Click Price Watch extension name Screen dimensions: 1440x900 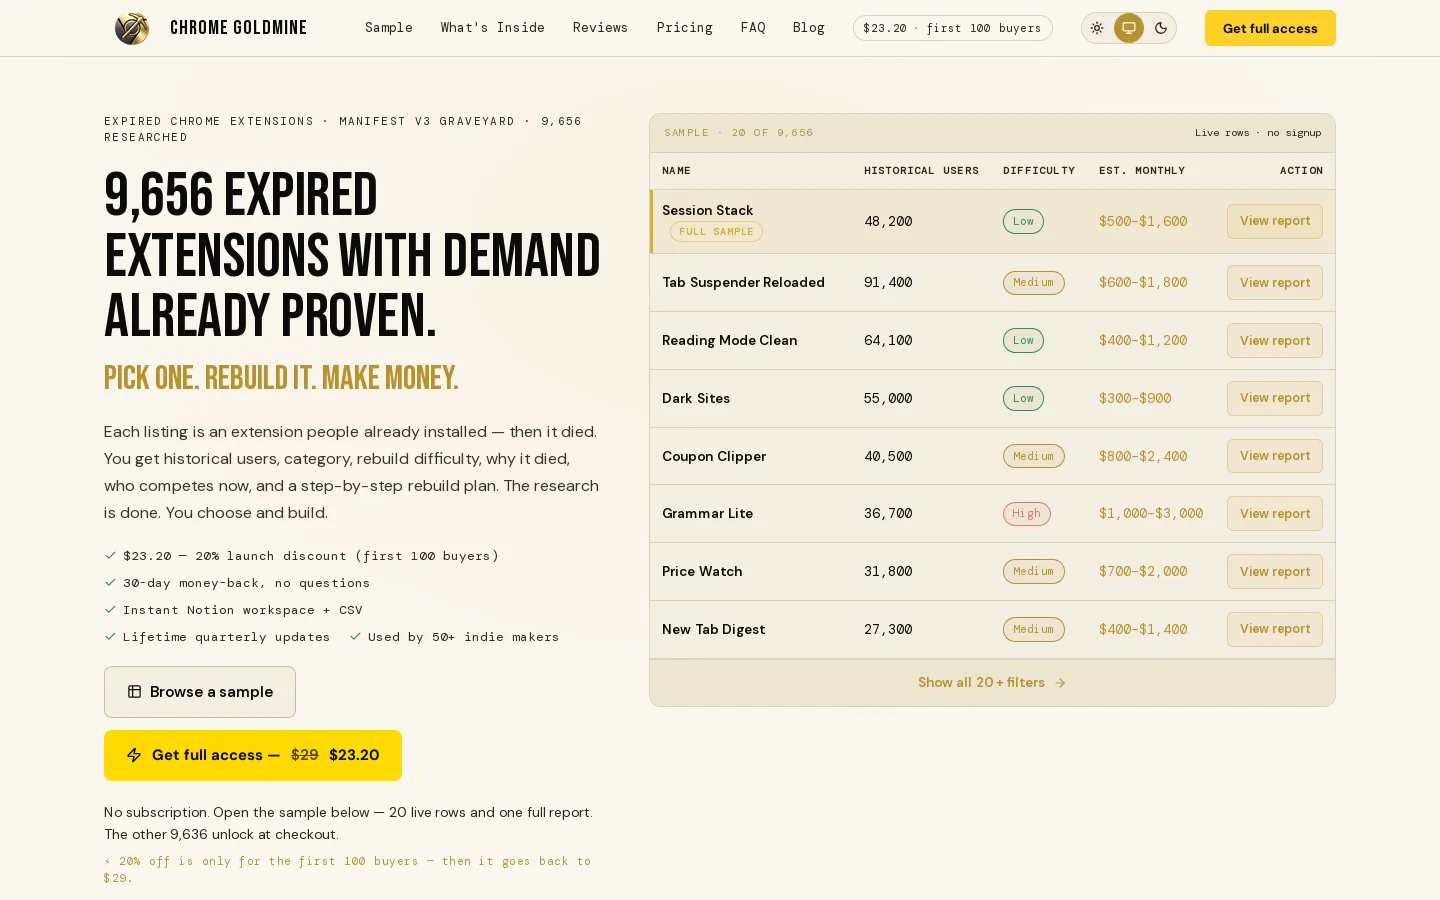[x=702, y=572]
